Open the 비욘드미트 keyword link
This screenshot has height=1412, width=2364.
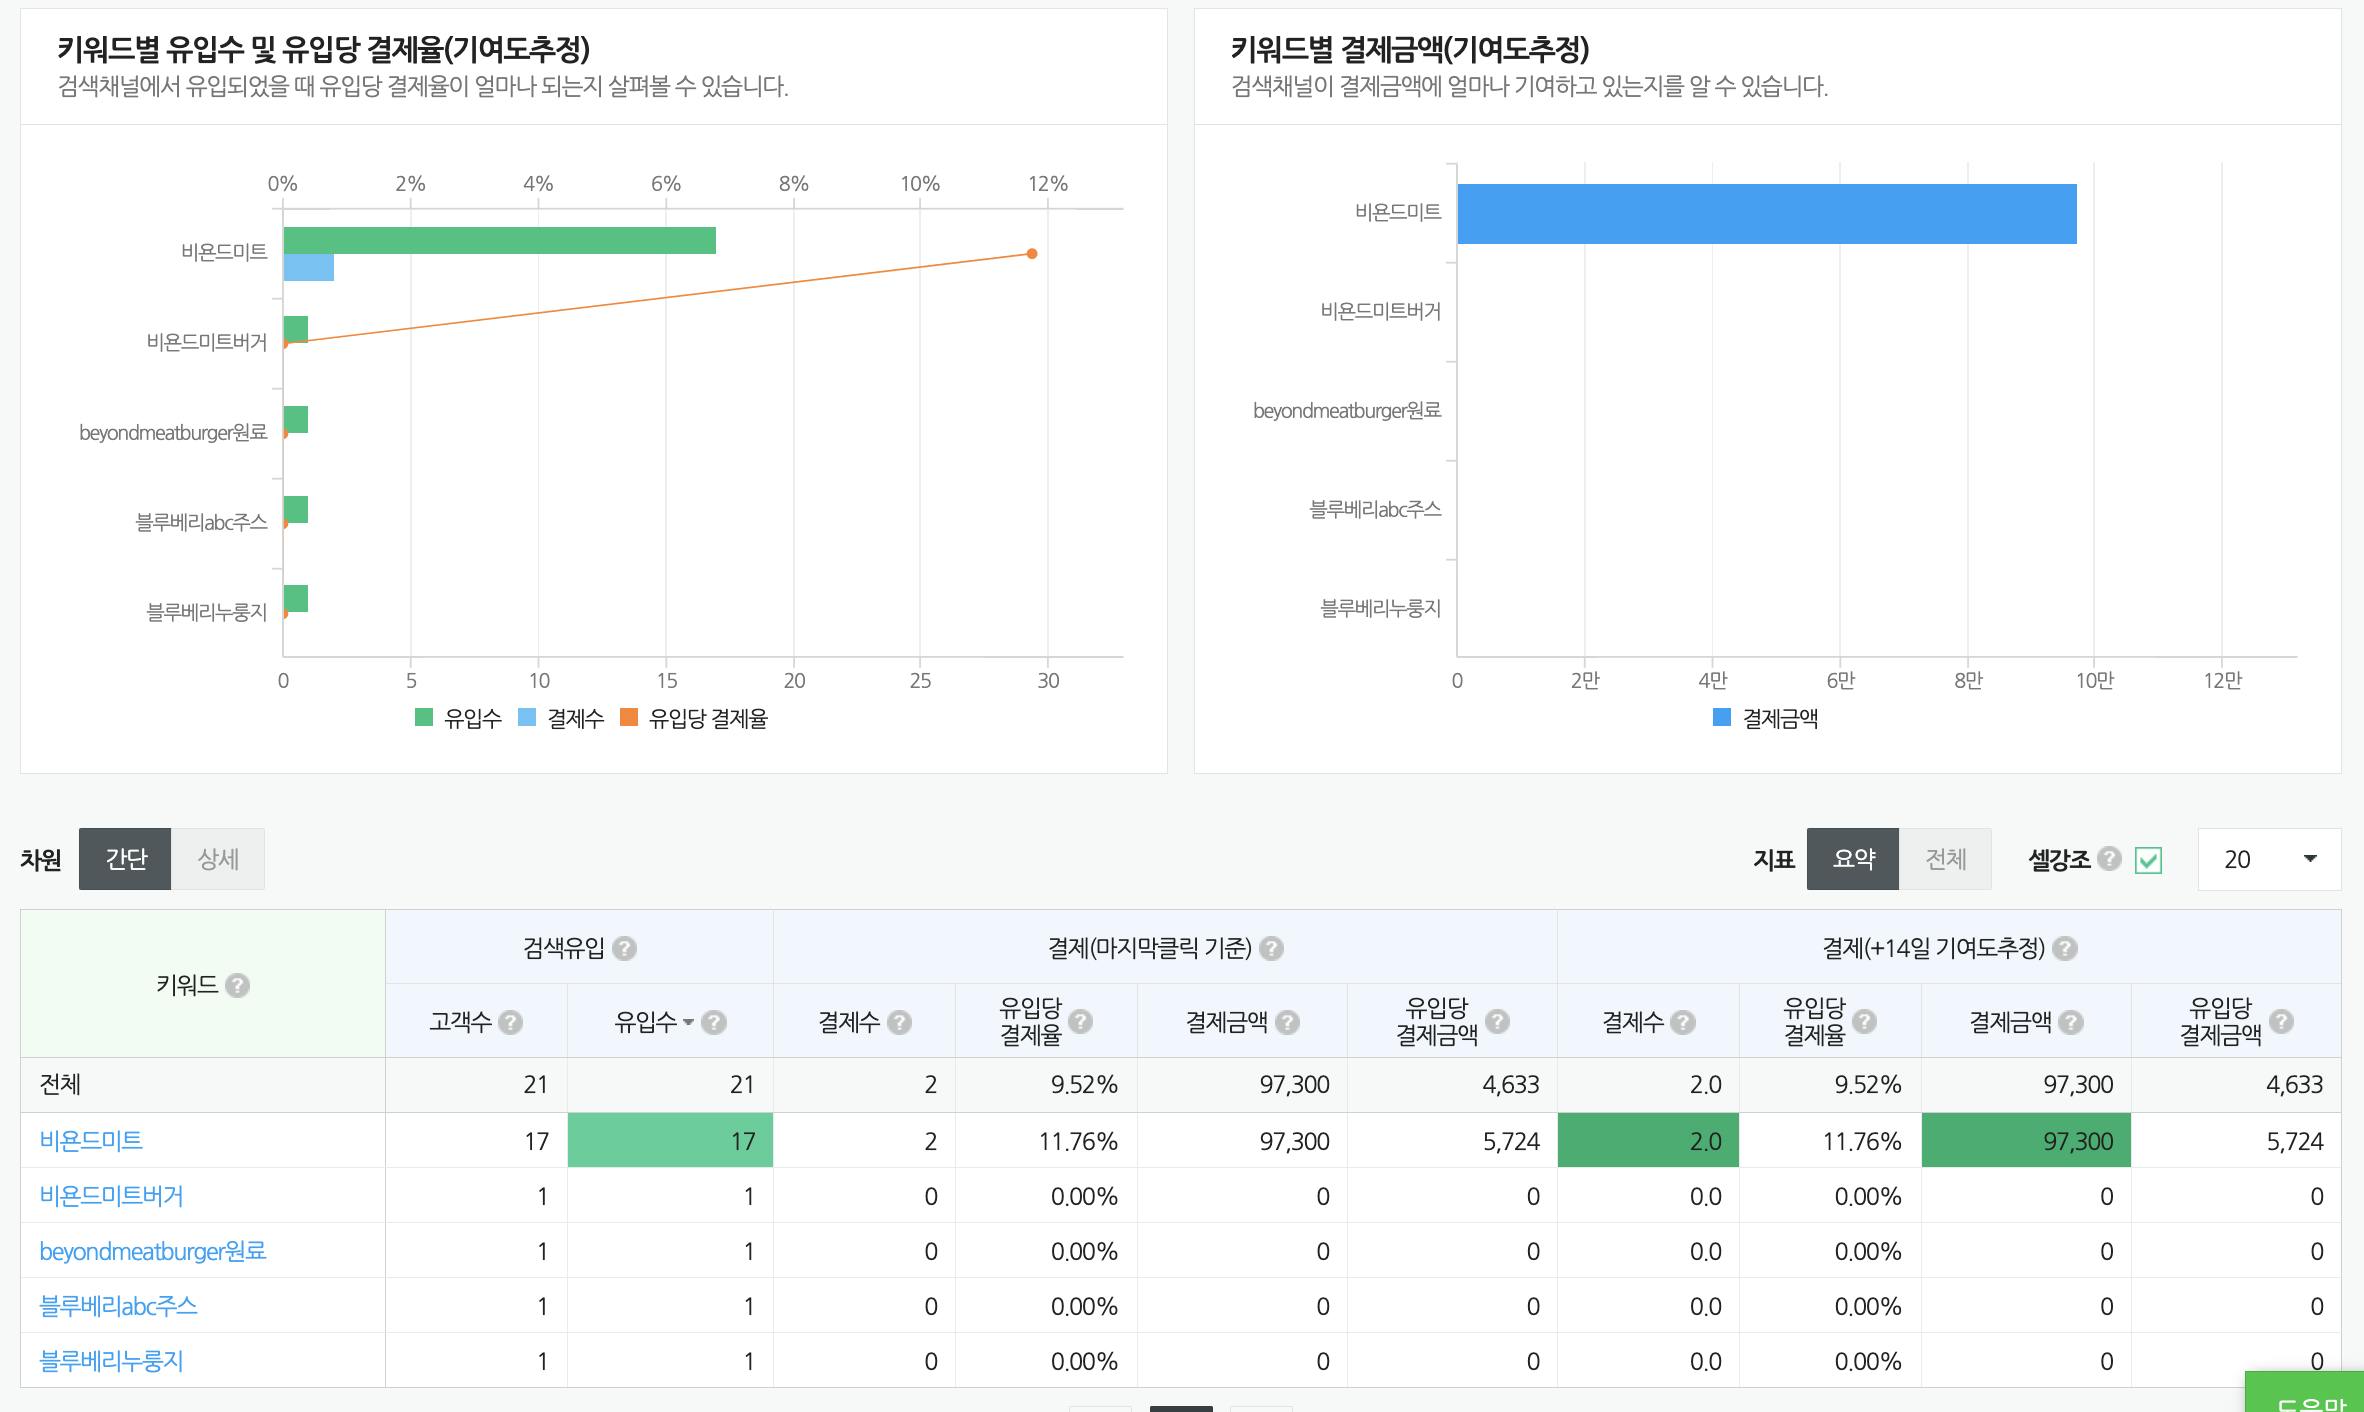(91, 1140)
